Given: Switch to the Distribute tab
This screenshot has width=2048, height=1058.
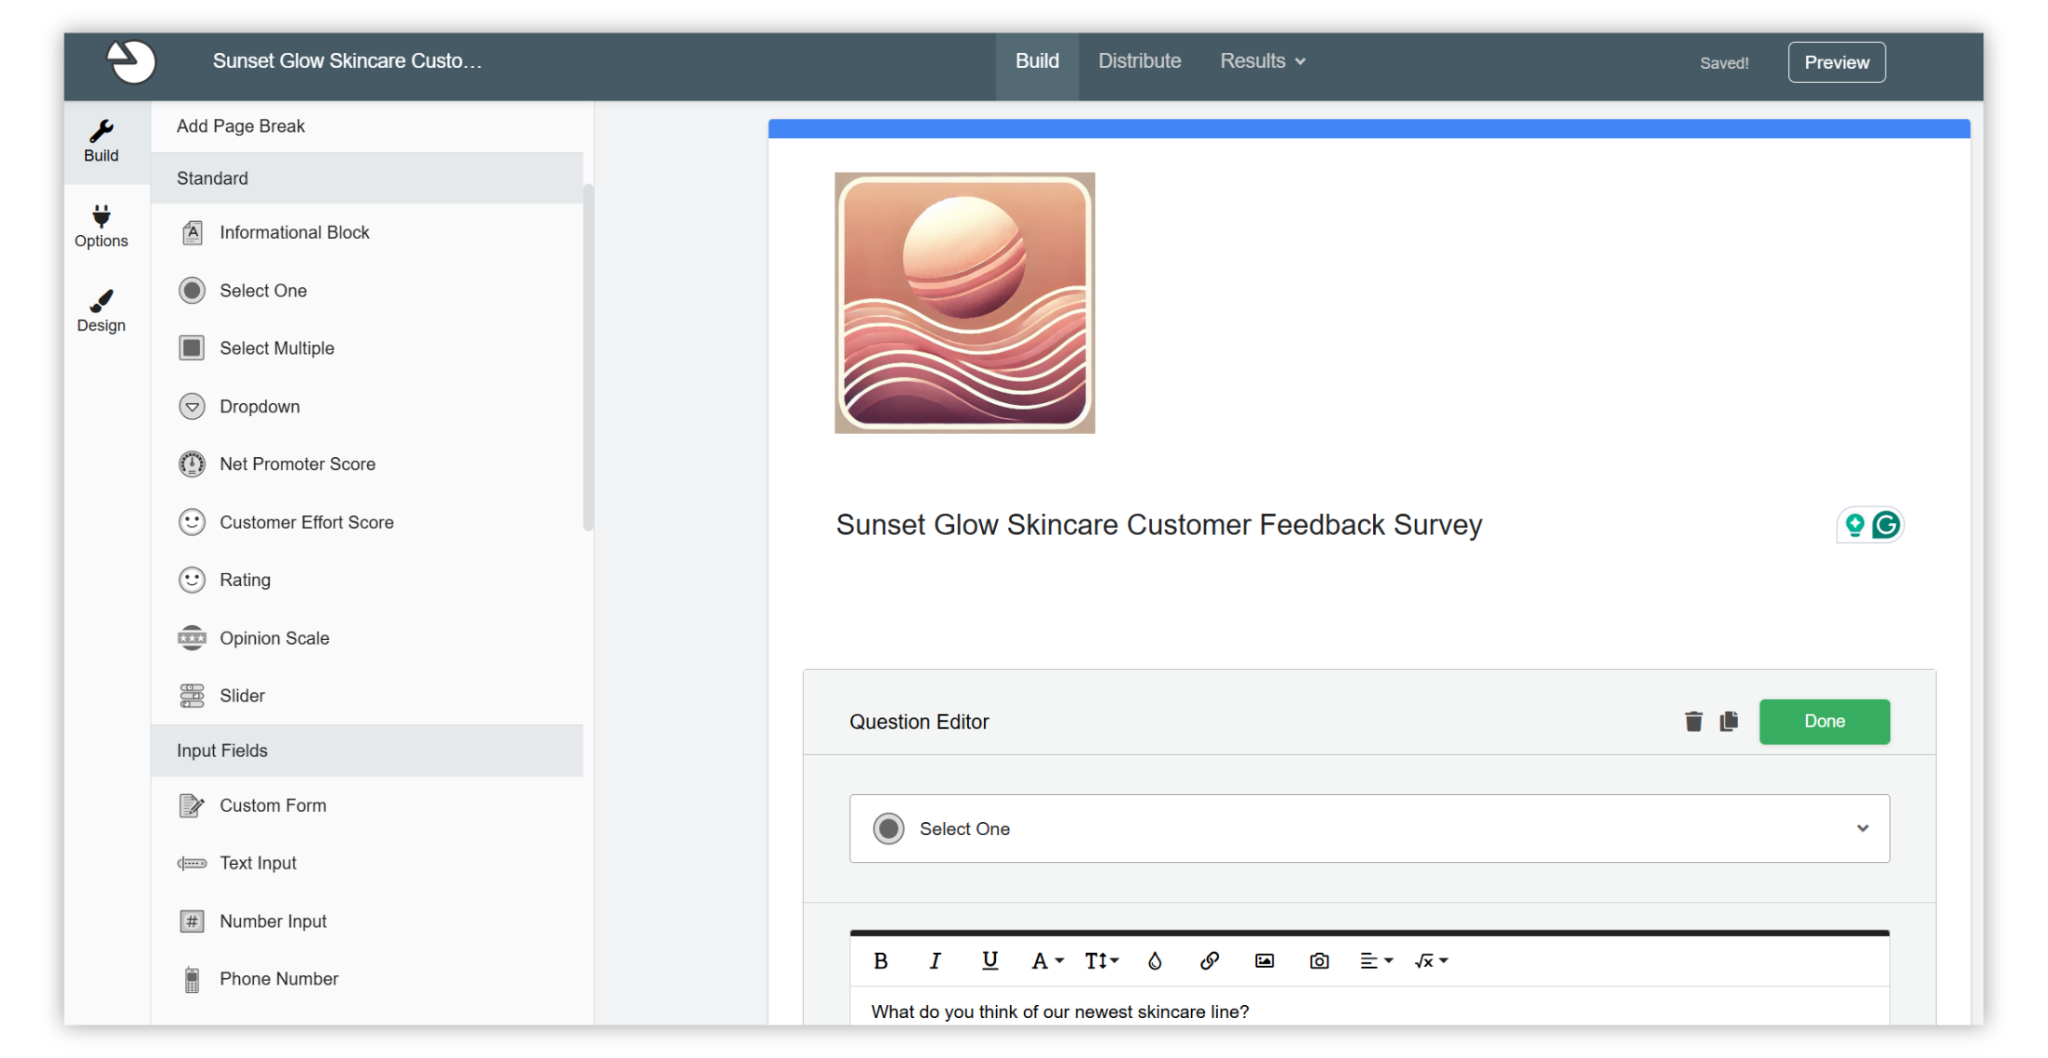Looking at the screenshot, I should [x=1139, y=61].
